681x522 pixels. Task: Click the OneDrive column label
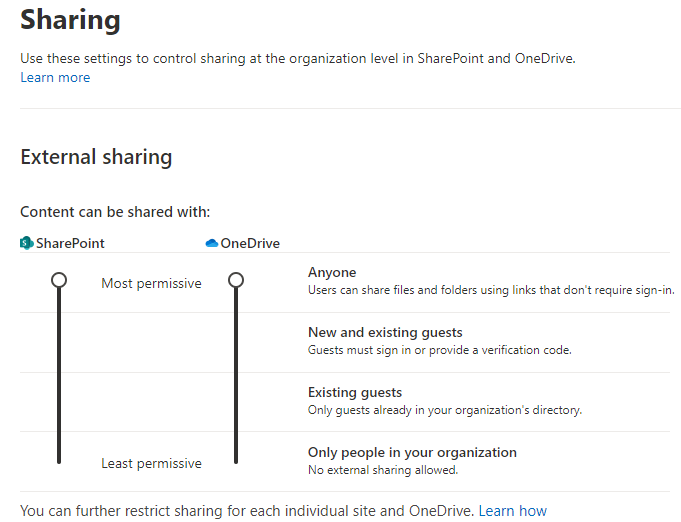click(x=250, y=243)
